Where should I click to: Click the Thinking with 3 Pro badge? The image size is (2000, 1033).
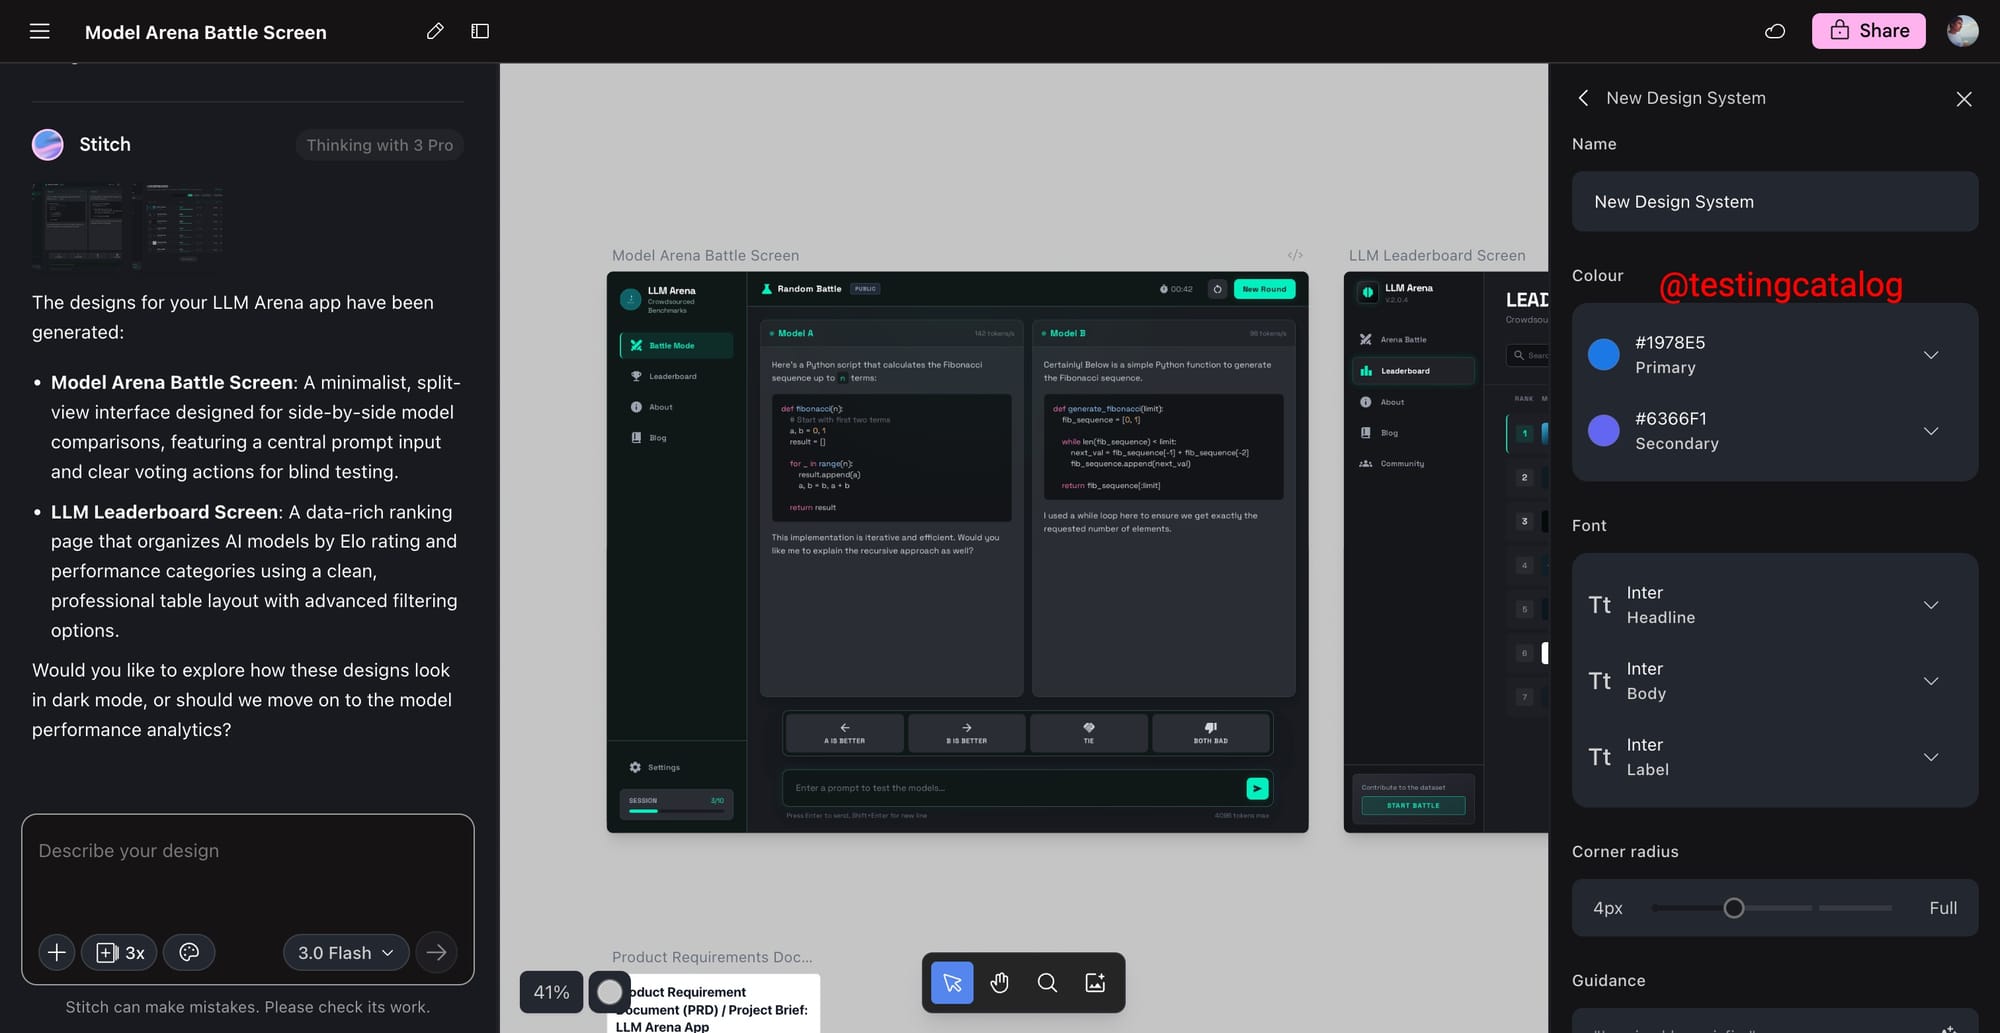(380, 145)
